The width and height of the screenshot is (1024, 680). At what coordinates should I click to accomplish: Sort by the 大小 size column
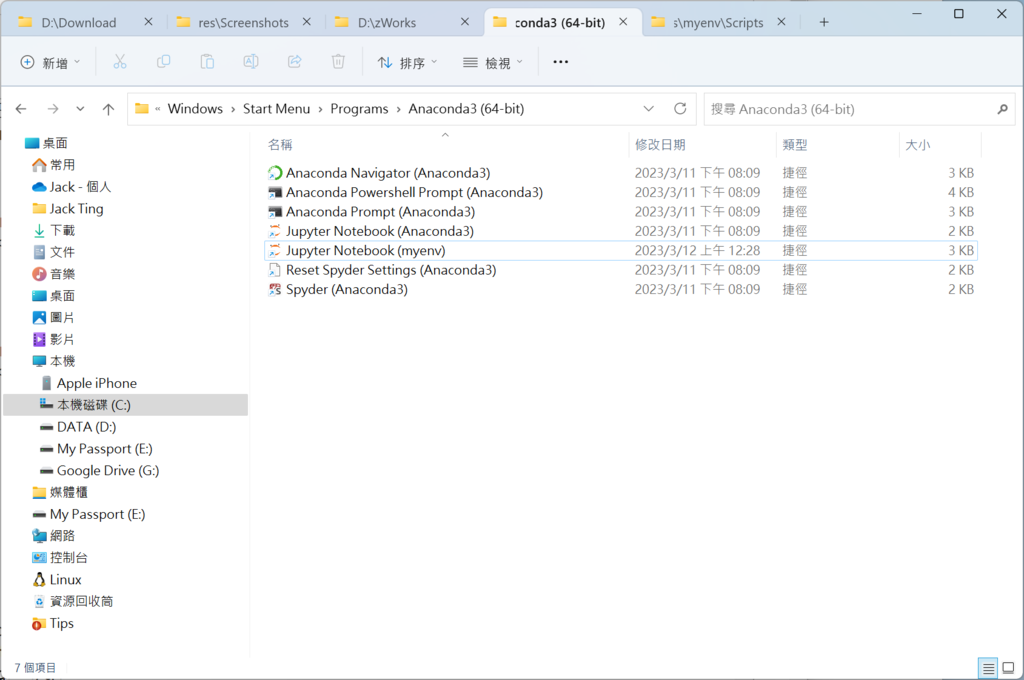pyautogui.click(x=918, y=145)
